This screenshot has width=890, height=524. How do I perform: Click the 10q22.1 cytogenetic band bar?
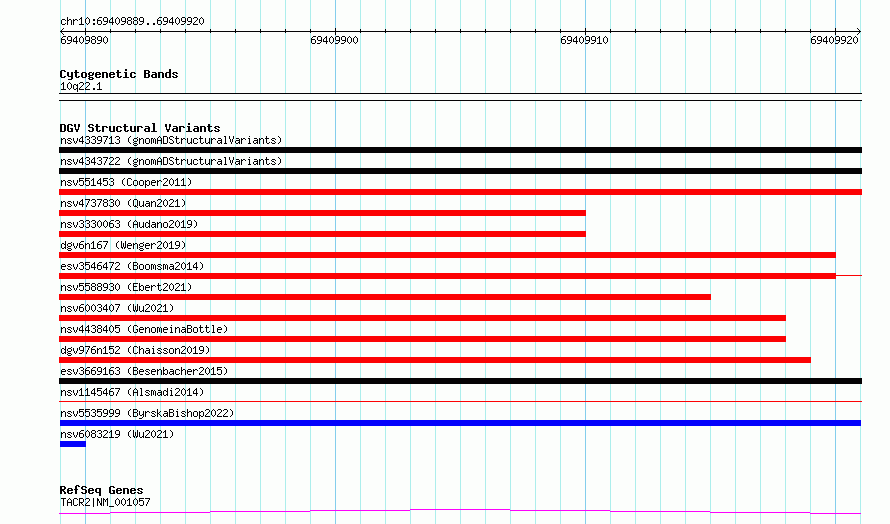(460, 97)
